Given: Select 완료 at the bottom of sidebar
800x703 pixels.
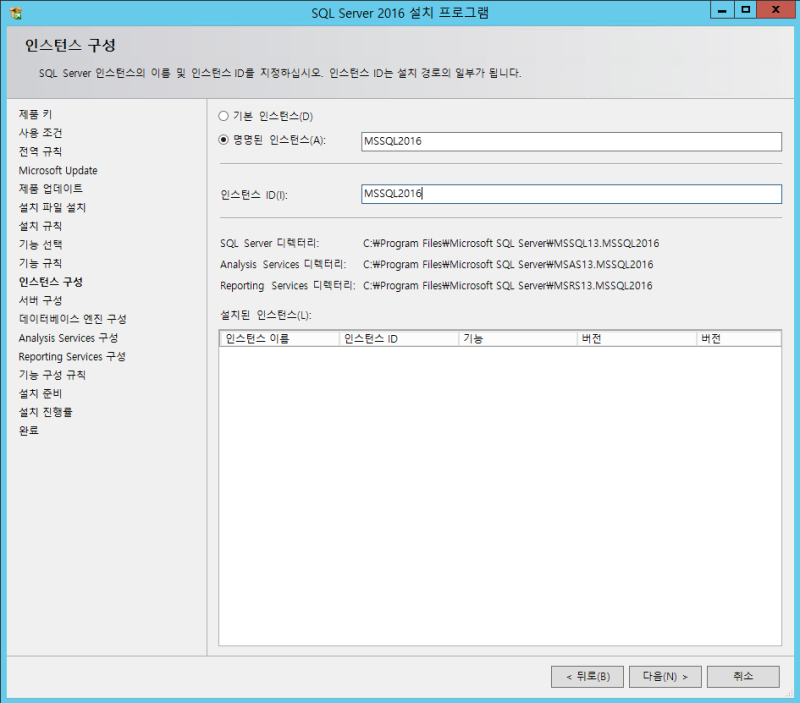Looking at the screenshot, I should tap(26, 430).
